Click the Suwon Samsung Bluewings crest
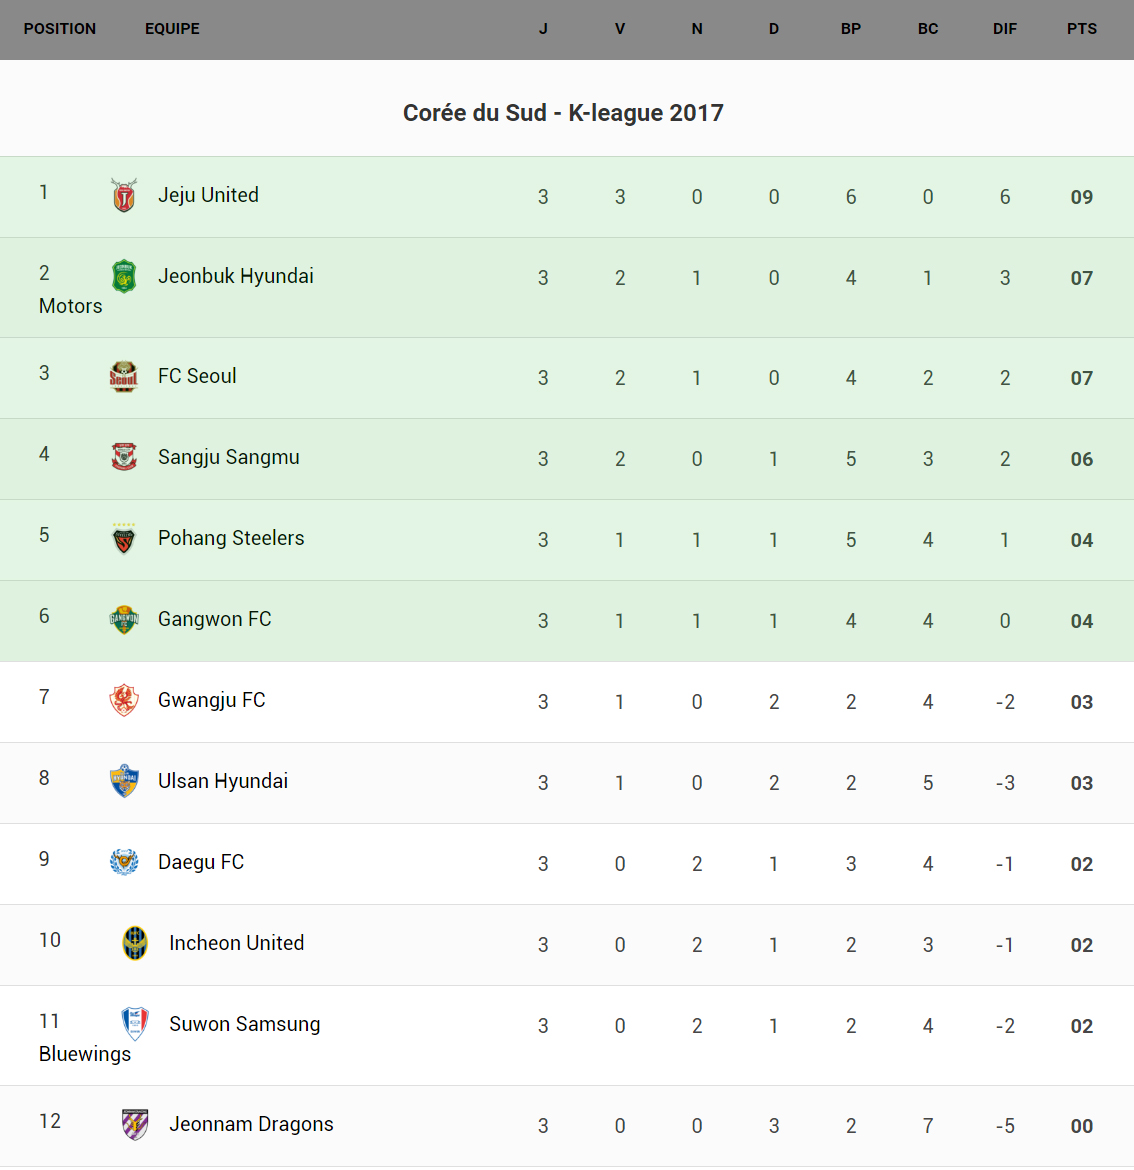The height and width of the screenshot is (1170, 1134). 135,1025
